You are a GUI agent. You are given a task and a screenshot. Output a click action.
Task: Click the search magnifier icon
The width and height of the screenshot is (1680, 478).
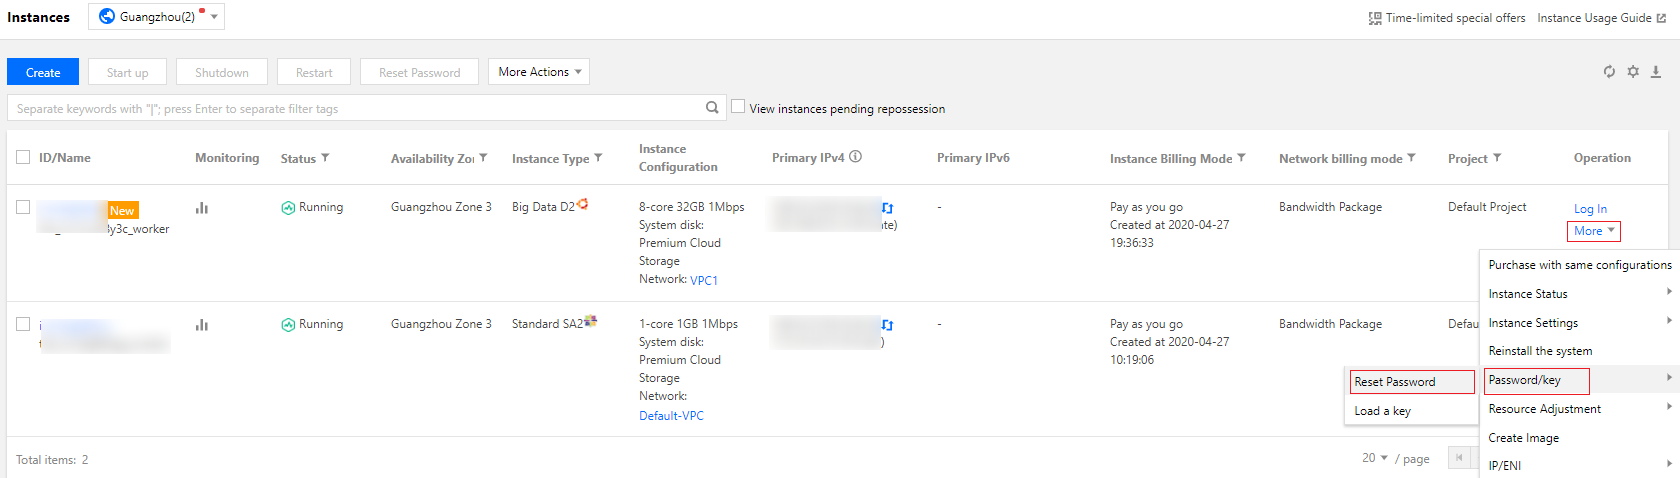(x=712, y=108)
